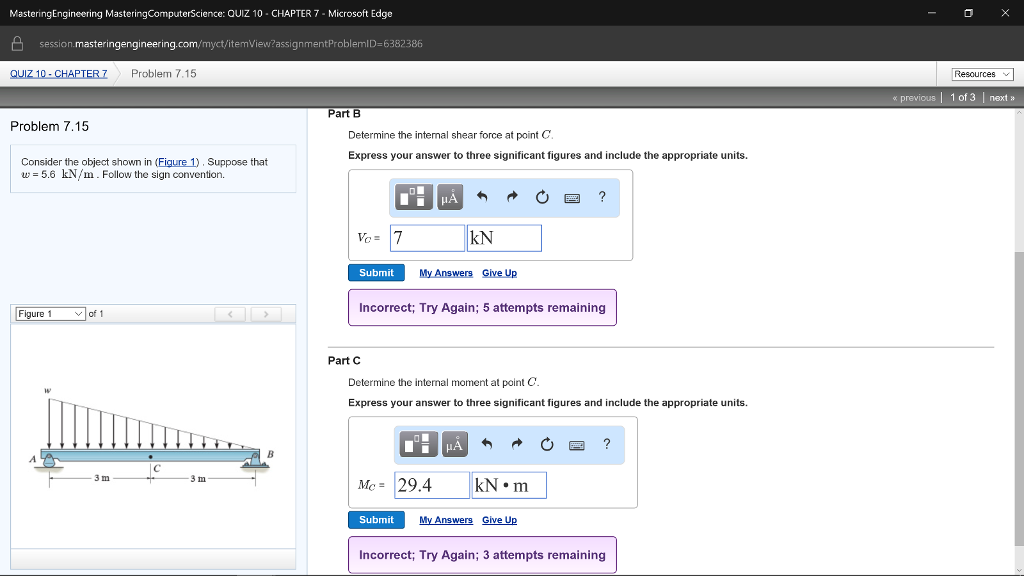This screenshot has height=576, width=1024.
Task: Submit the Part B answer
Action: click(x=376, y=273)
